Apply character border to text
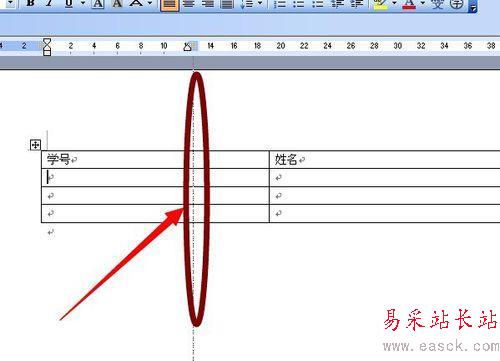This screenshot has height=361, width=500. (98, 3)
